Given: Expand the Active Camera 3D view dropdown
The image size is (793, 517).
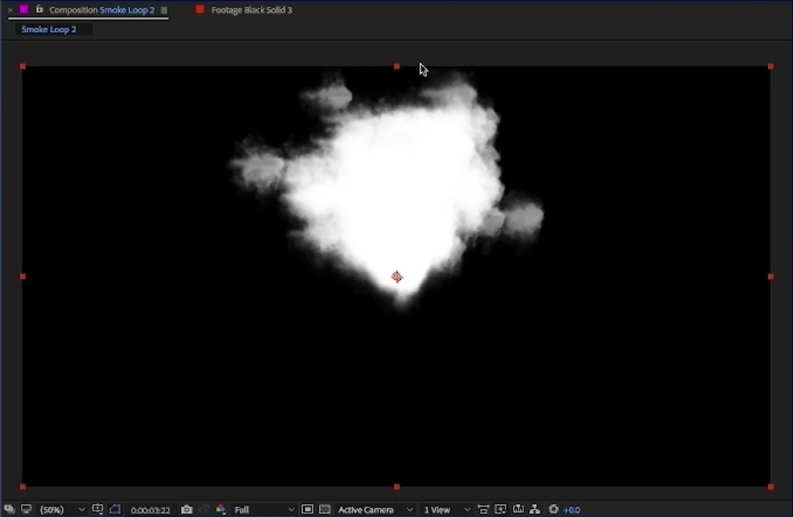Looking at the screenshot, I should 375,510.
